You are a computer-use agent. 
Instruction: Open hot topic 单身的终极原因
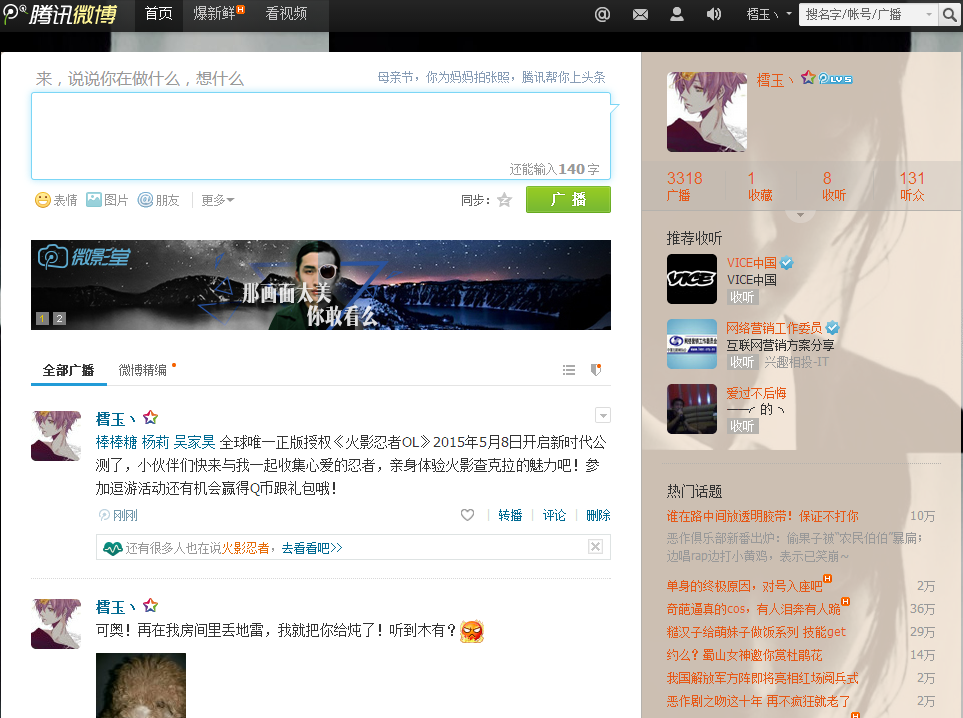745,586
